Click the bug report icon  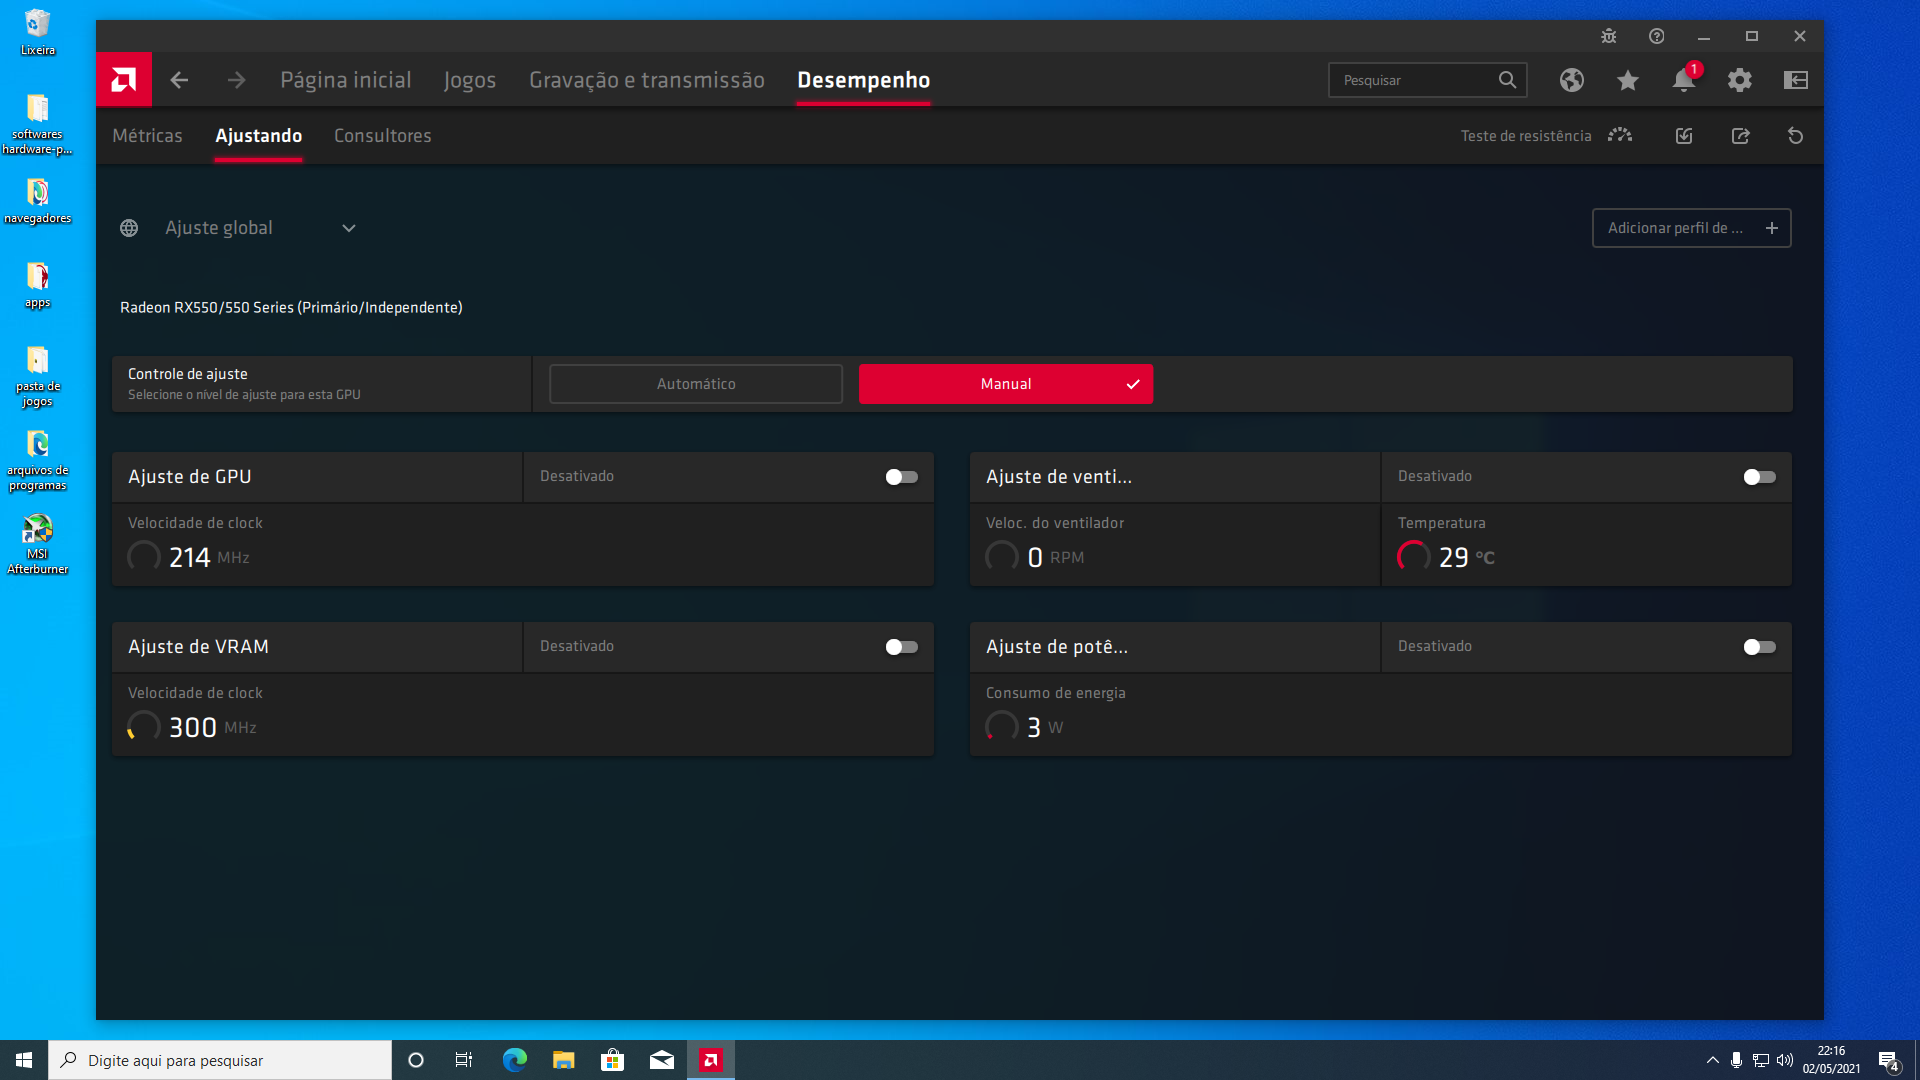click(1608, 36)
